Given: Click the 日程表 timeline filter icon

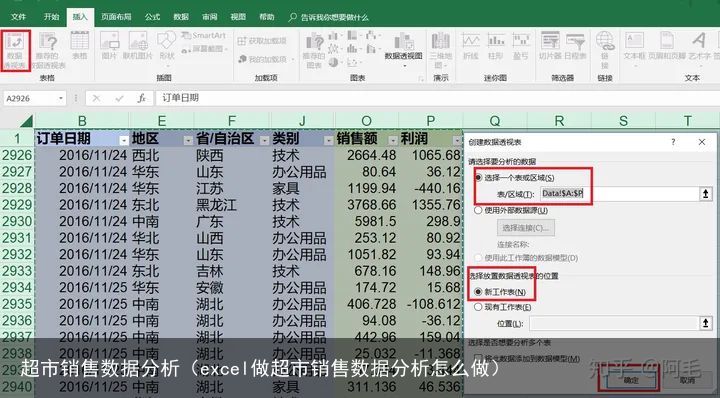Looking at the screenshot, I should [x=575, y=46].
